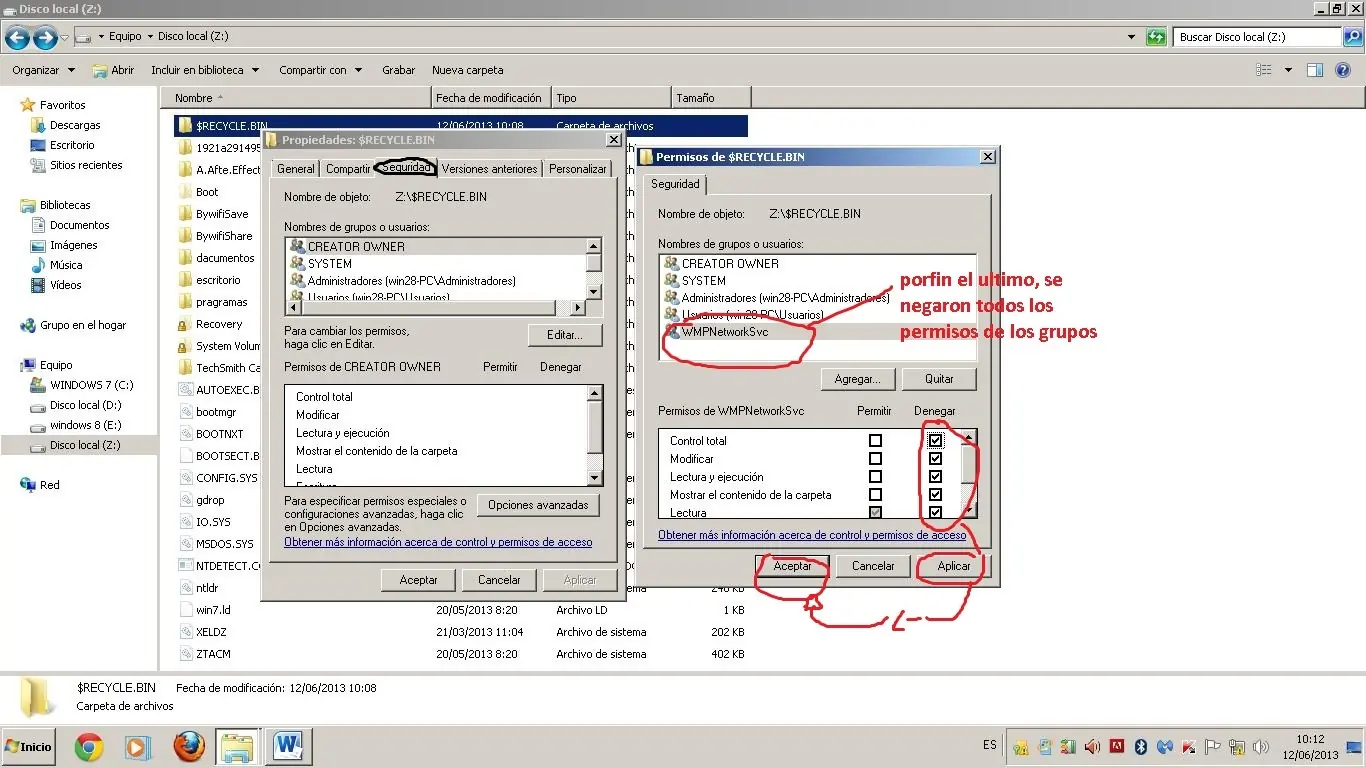Check Permitir for Lectura y ejecución

876,477
